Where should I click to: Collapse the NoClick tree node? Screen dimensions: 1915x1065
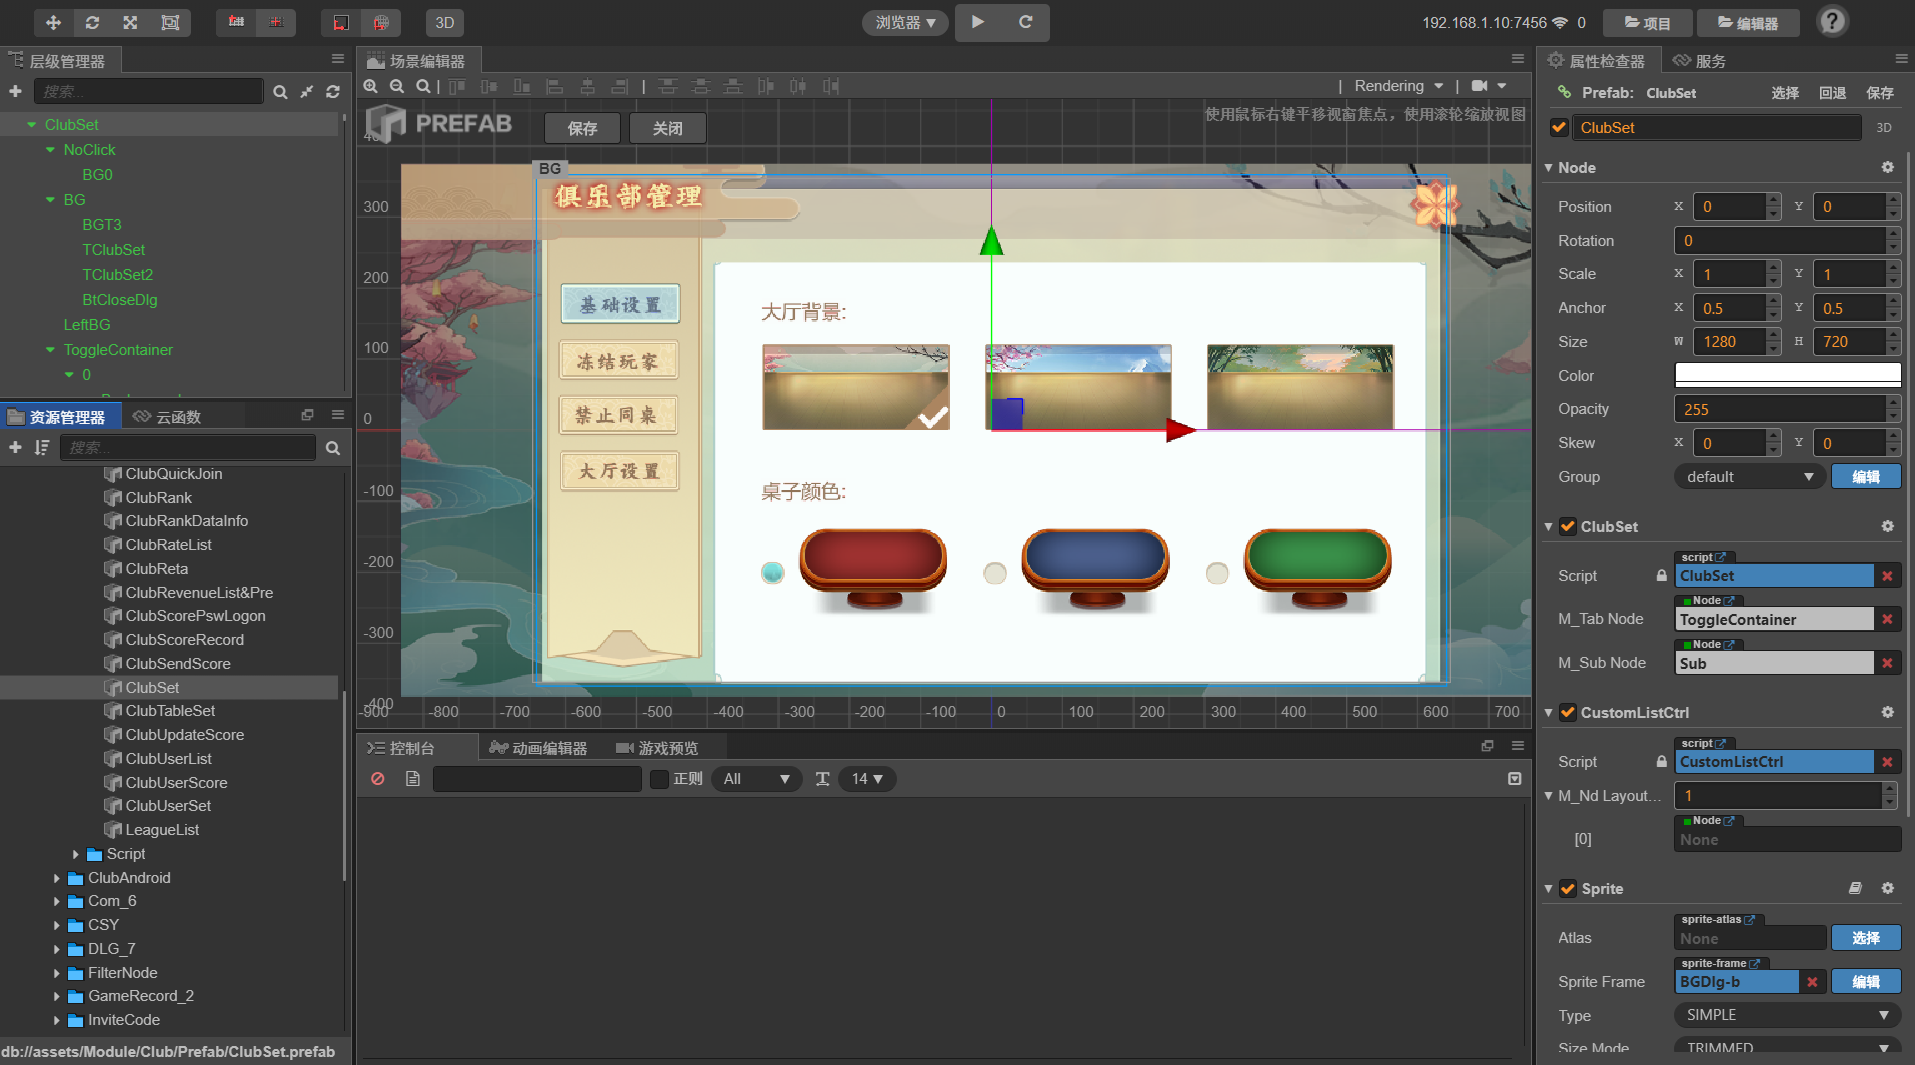point(50,150)
